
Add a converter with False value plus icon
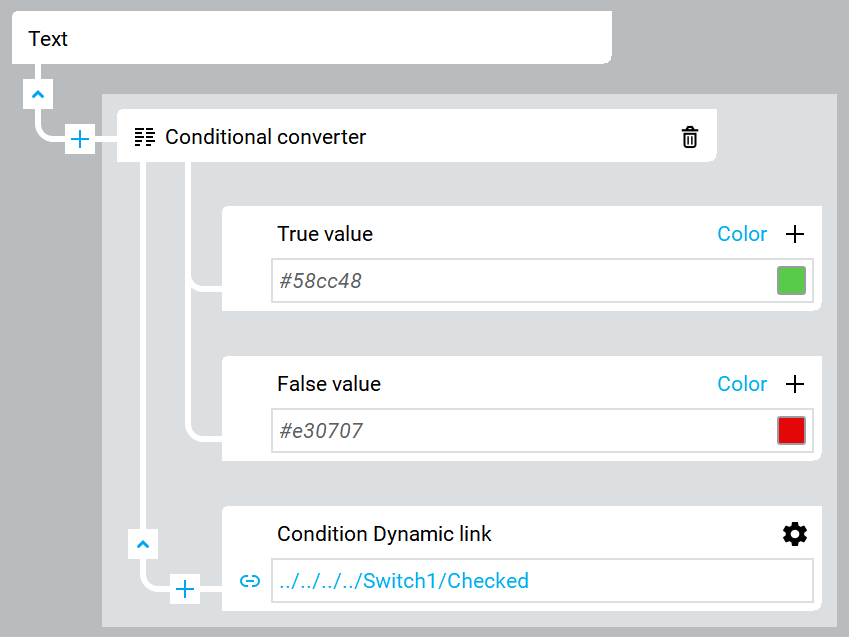tap(795, 384)
